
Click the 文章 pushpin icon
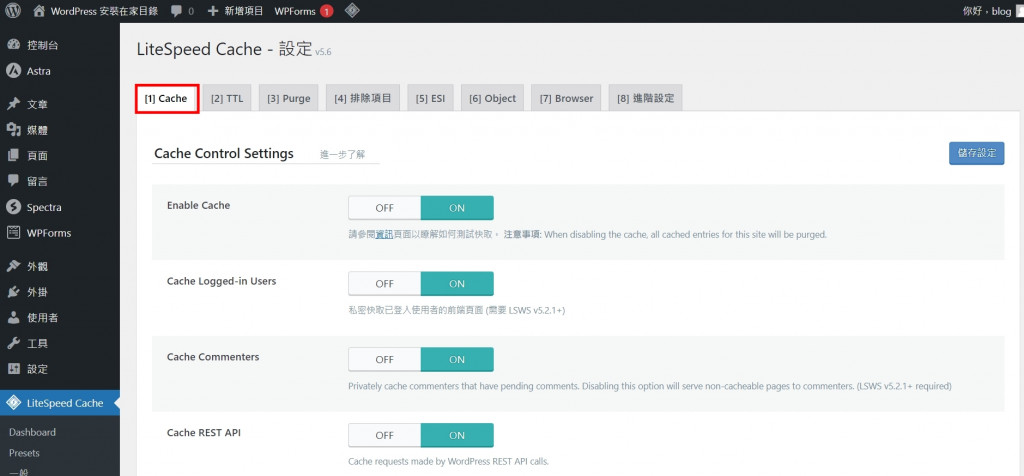(13, 104)
